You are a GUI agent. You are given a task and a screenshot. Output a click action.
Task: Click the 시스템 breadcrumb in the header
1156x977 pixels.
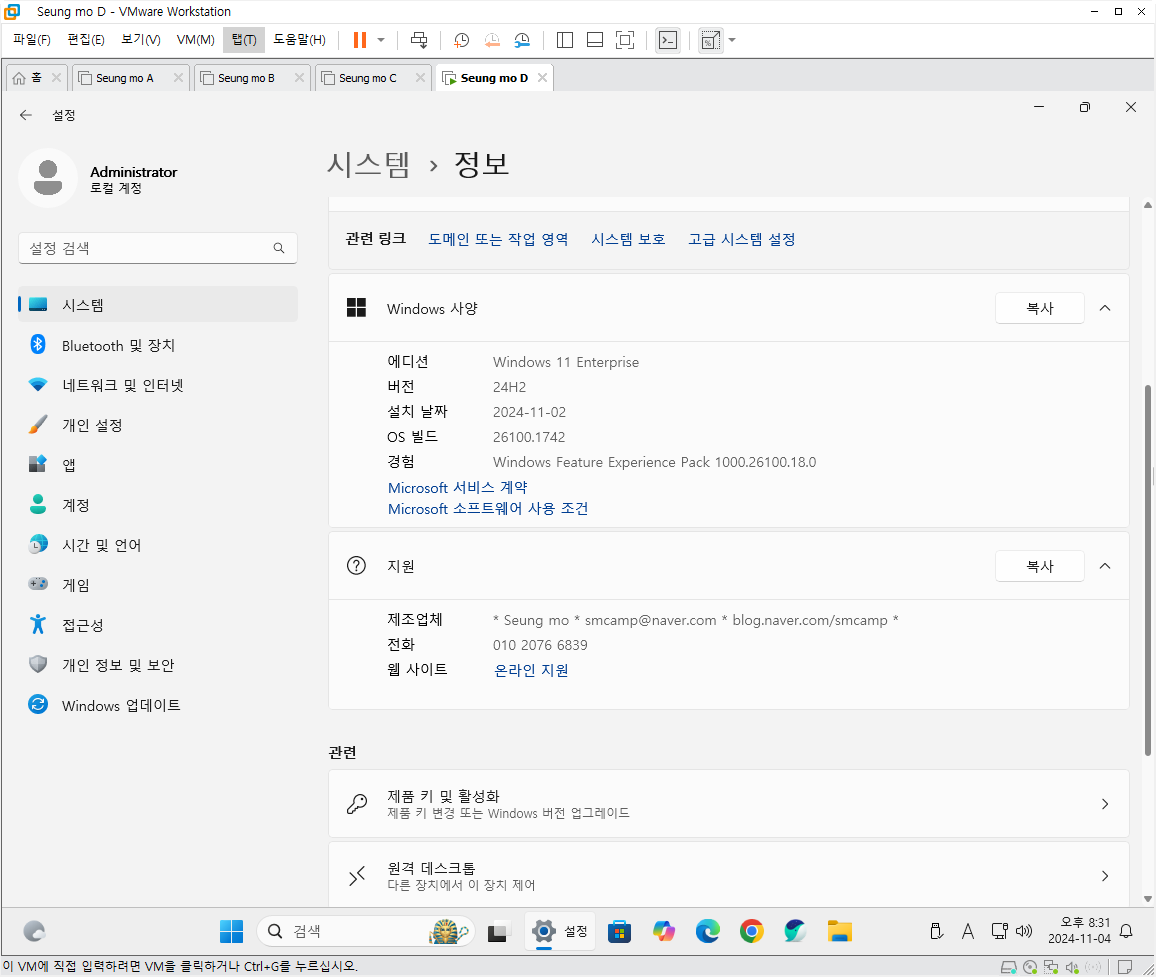click(x=368, y=164)
